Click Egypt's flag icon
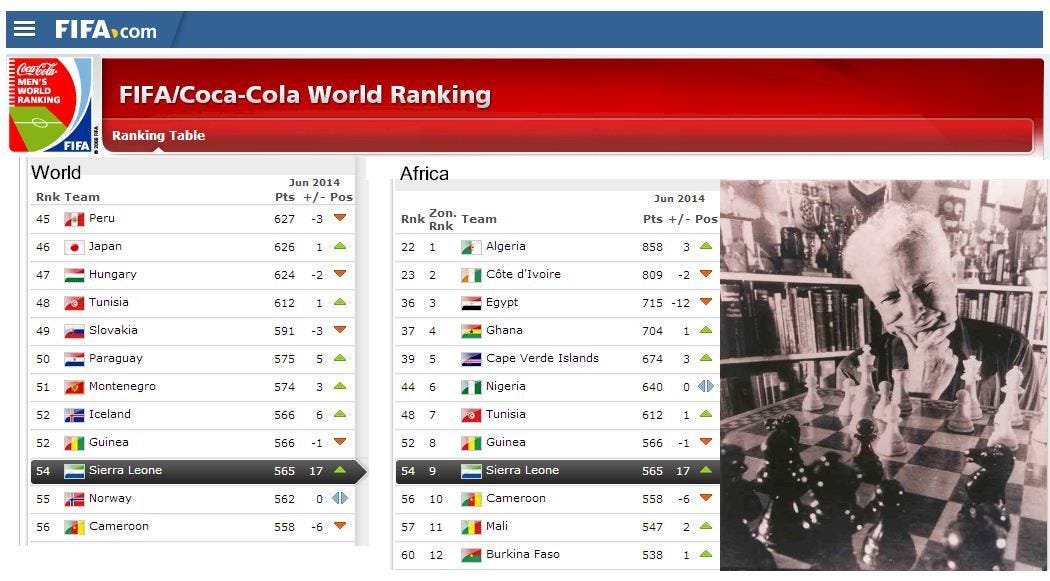Image resolution: width=1050 pixels, height=581 pixels. pyautogui.click(x=471, y=303)
